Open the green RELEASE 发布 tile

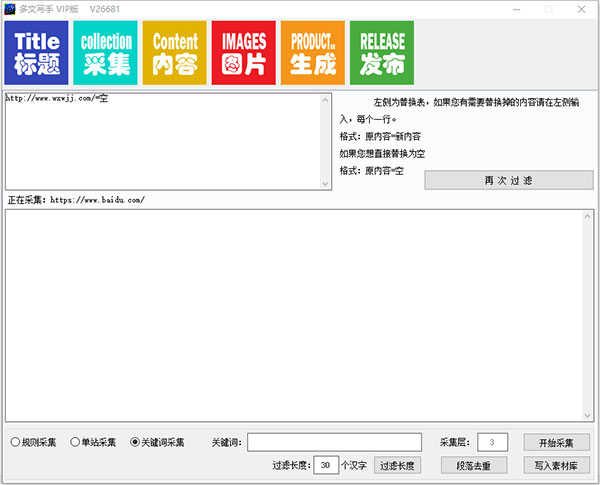click(382, 53)
